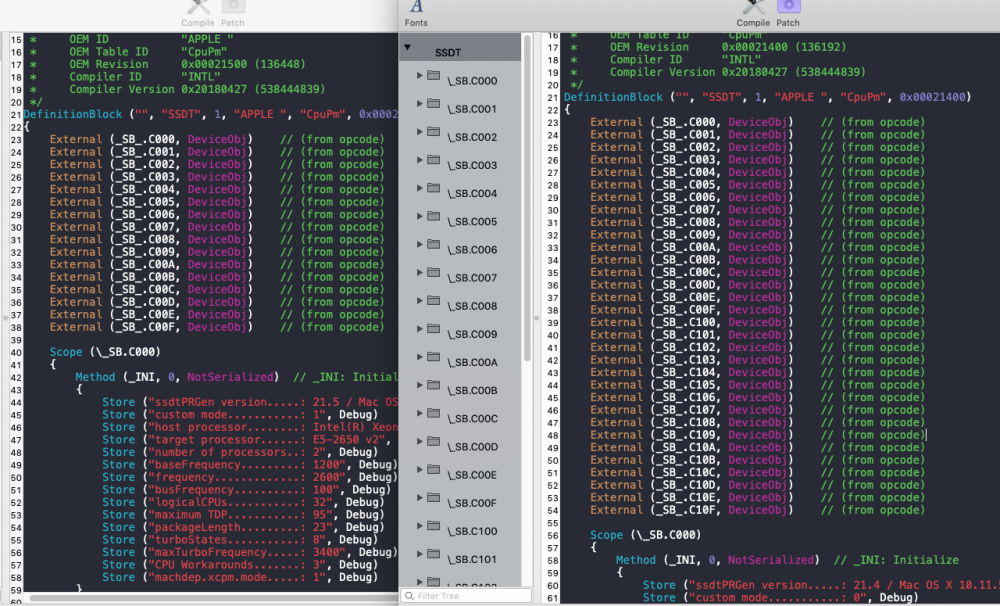Select the \_SB.C003 tree label
The height and width of the screenshot is (606, 1000).
472,165
